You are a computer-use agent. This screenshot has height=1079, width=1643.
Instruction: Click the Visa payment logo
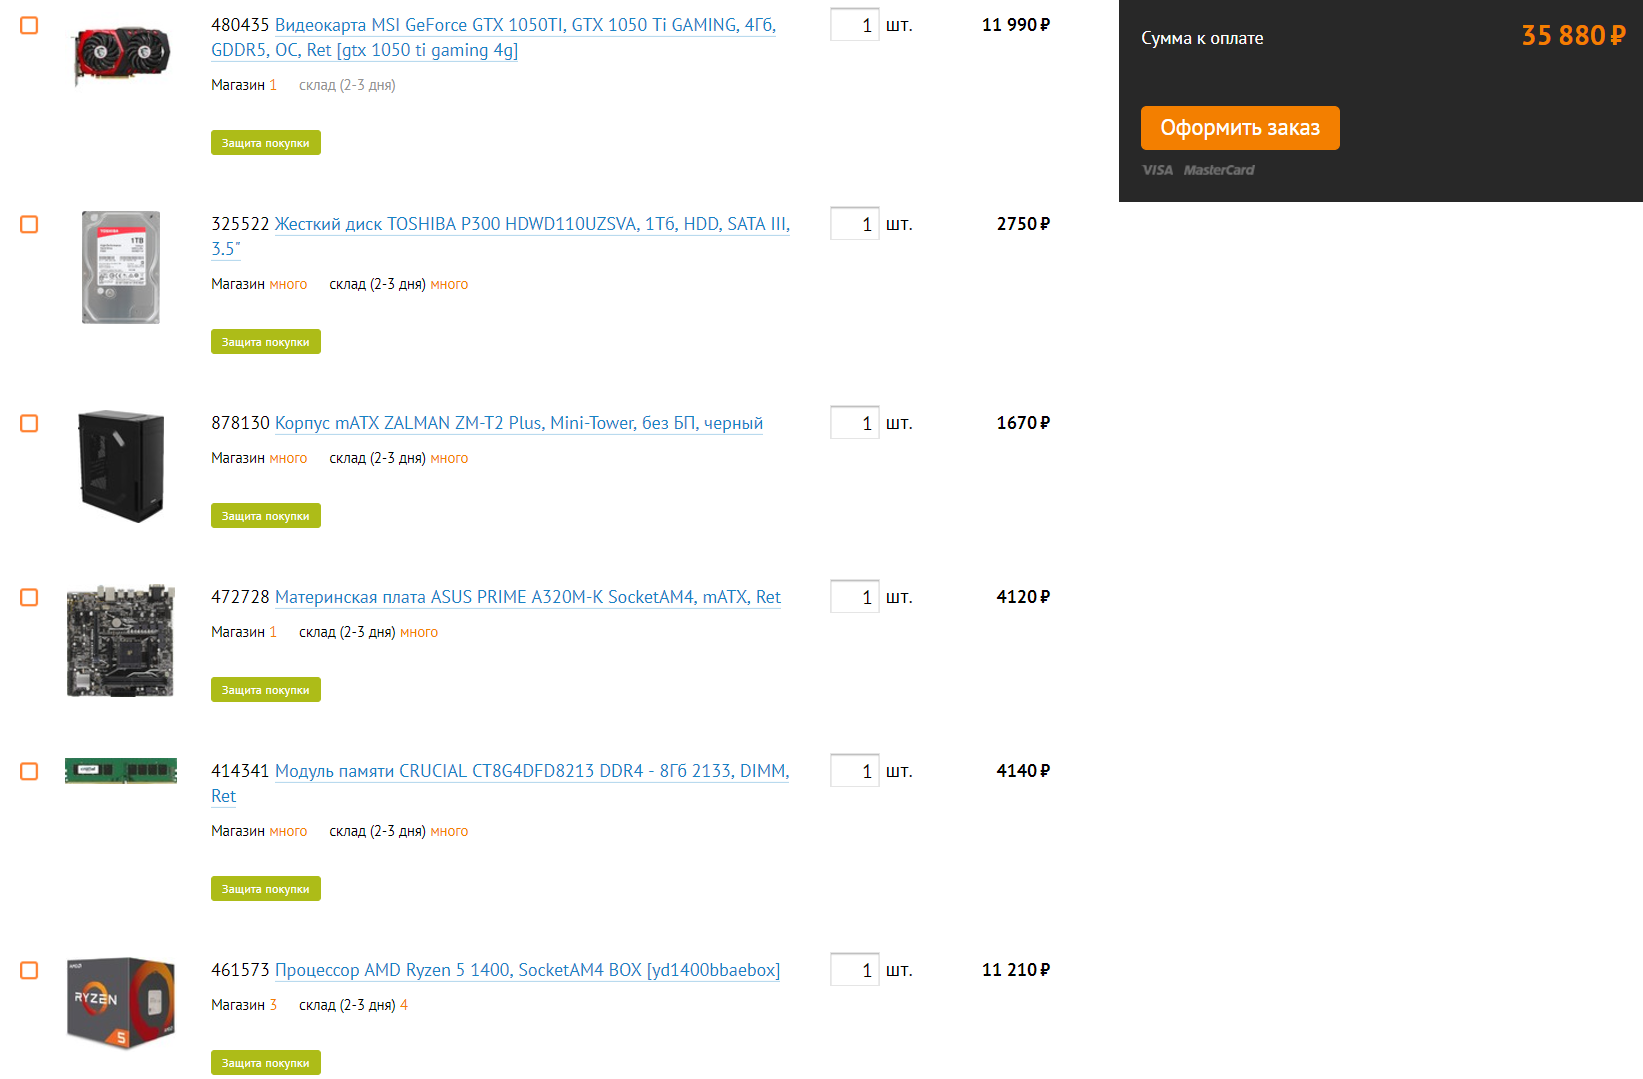1158,170
